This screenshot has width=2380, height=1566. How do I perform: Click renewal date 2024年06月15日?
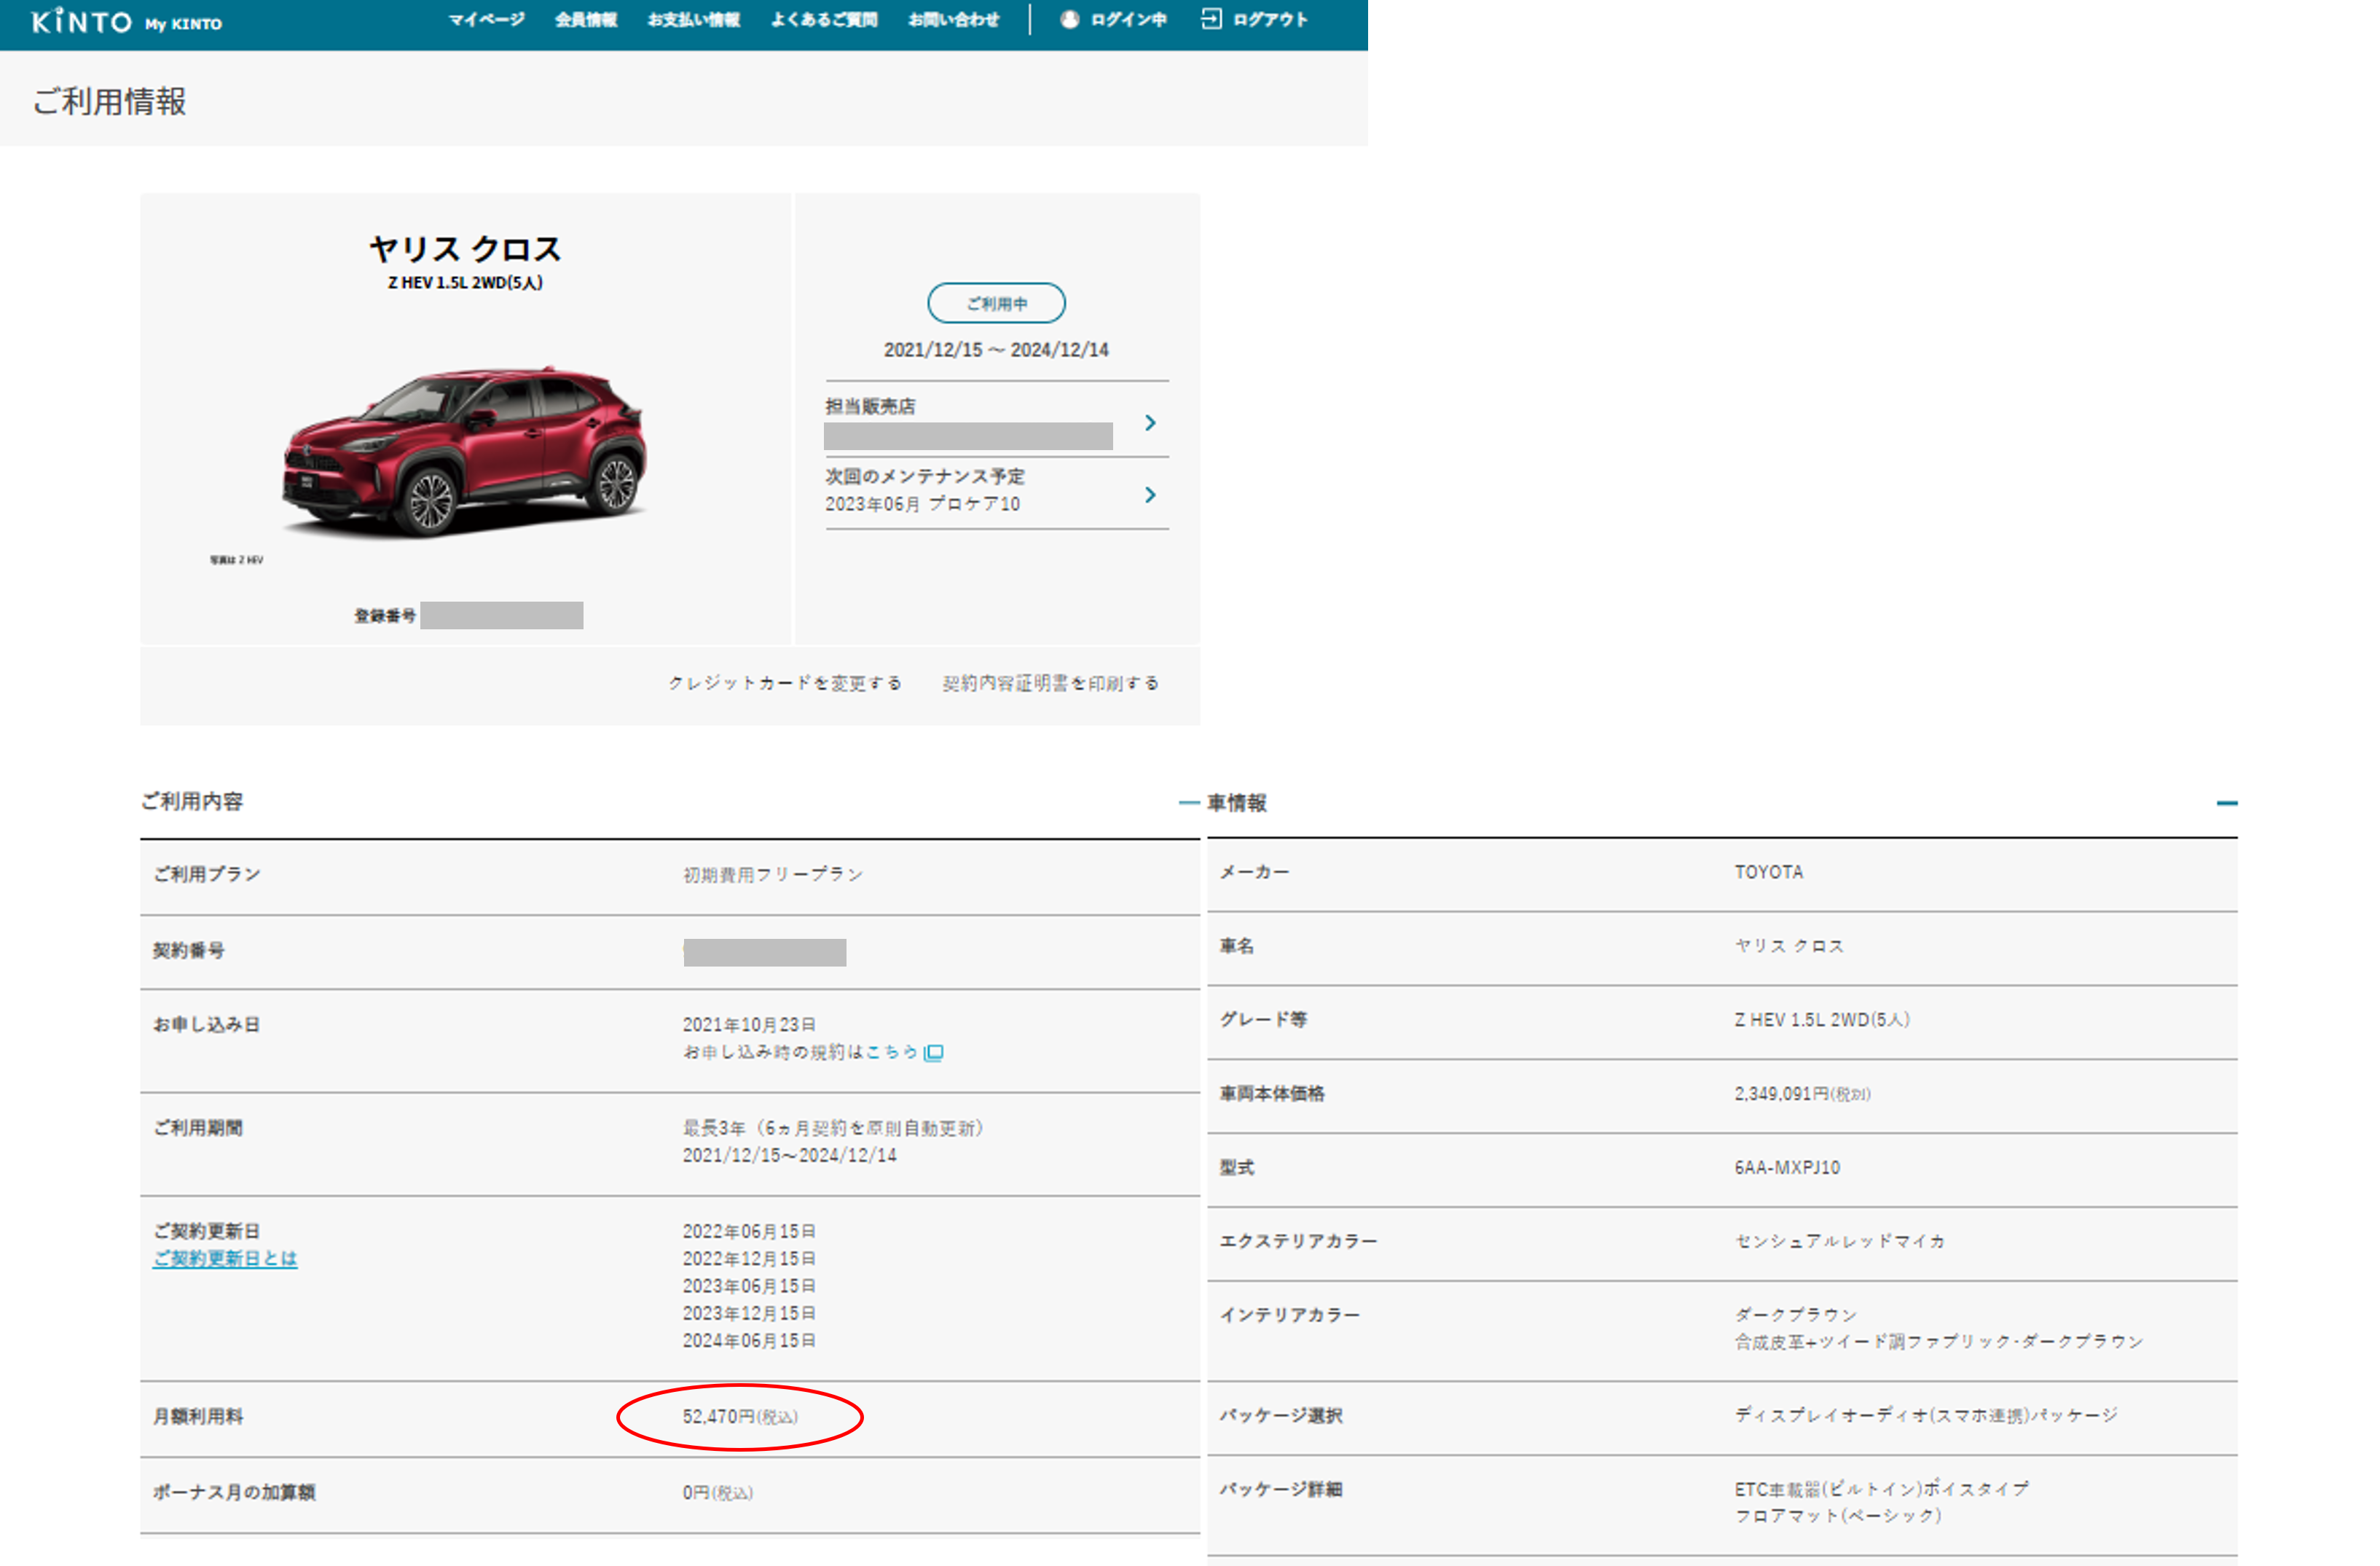[749, 1341]
